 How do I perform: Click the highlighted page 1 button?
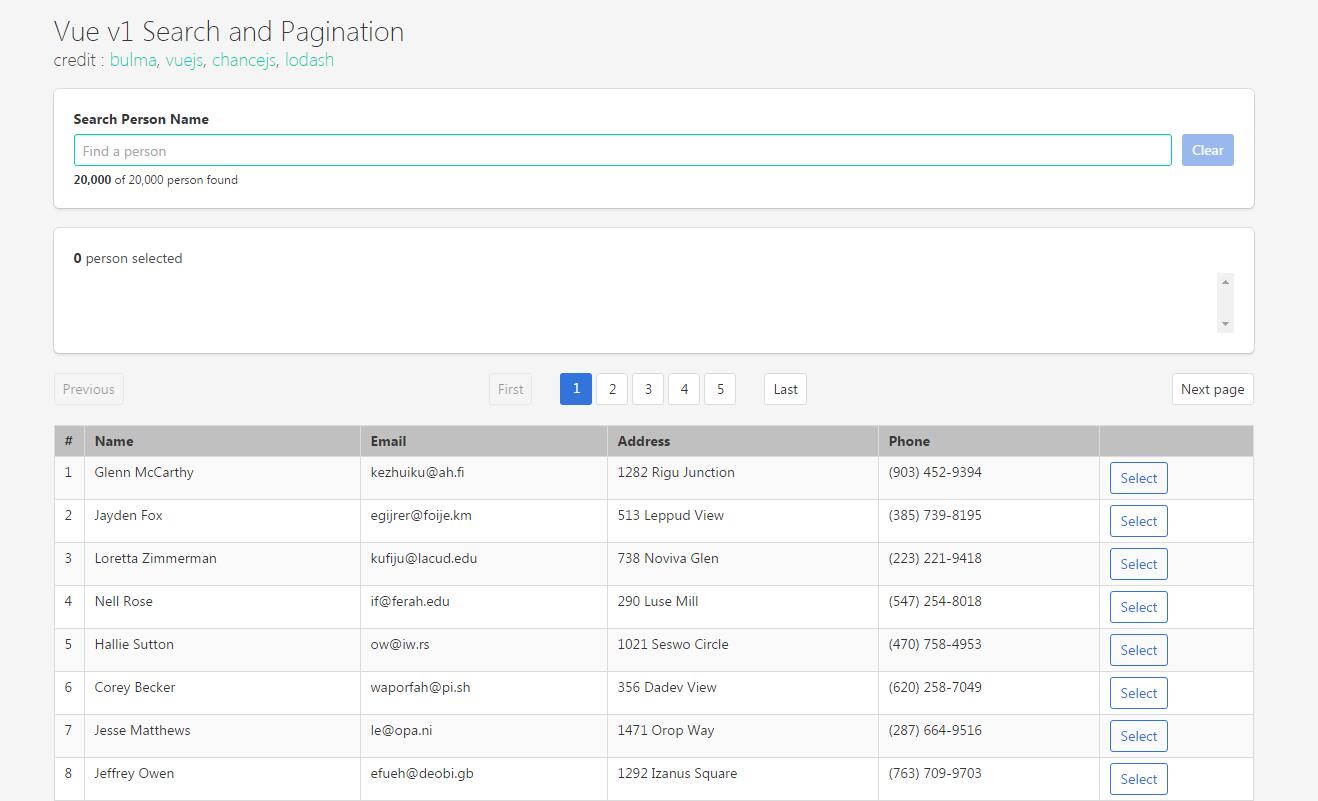[575, 388]
